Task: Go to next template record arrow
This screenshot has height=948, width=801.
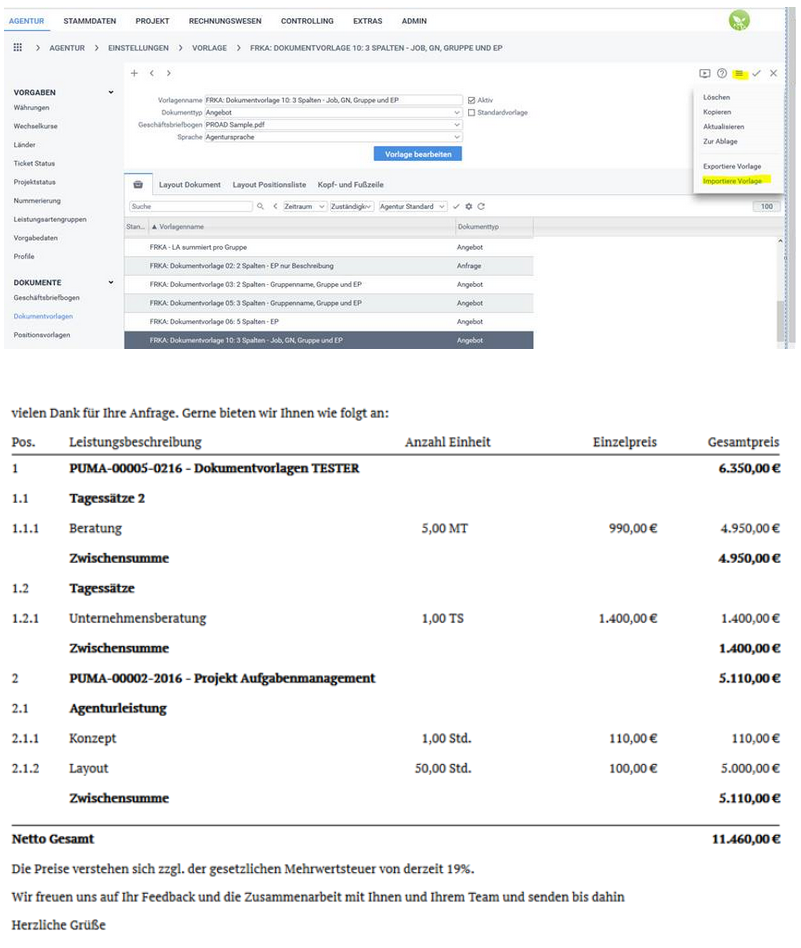Action: click(x=169, y=73)
